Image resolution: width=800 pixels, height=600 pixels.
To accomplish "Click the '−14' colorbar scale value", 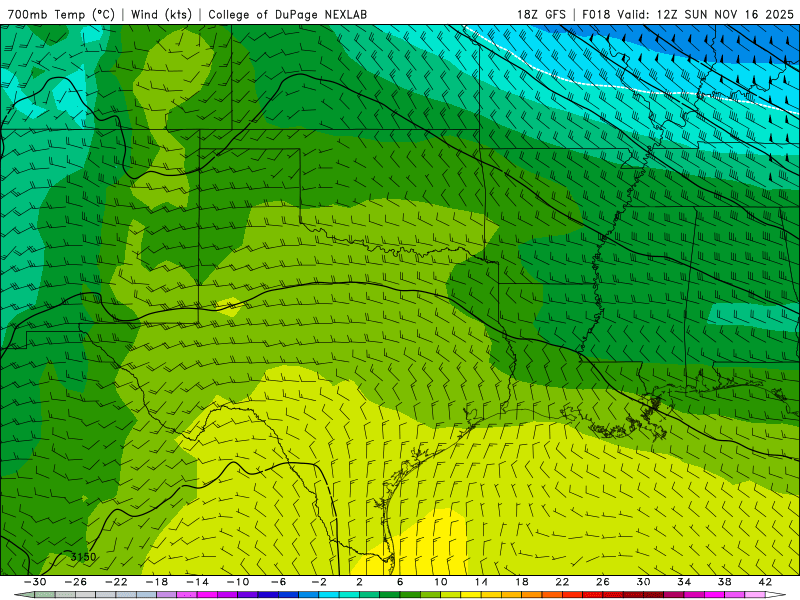I will (197, 582).
